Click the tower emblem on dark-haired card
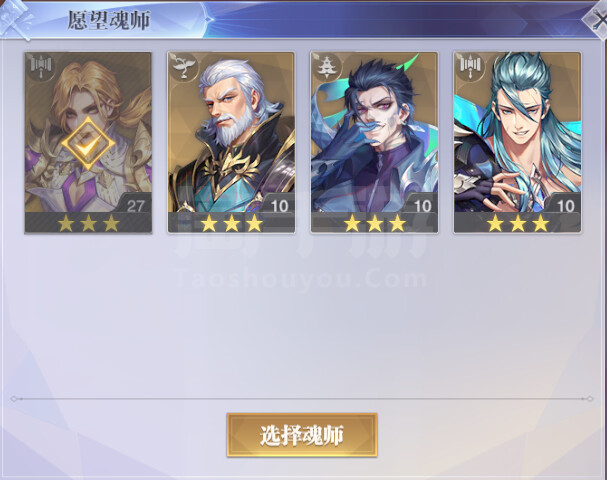The width and height of the screenshot is (607, 480). tap(326, 66)
